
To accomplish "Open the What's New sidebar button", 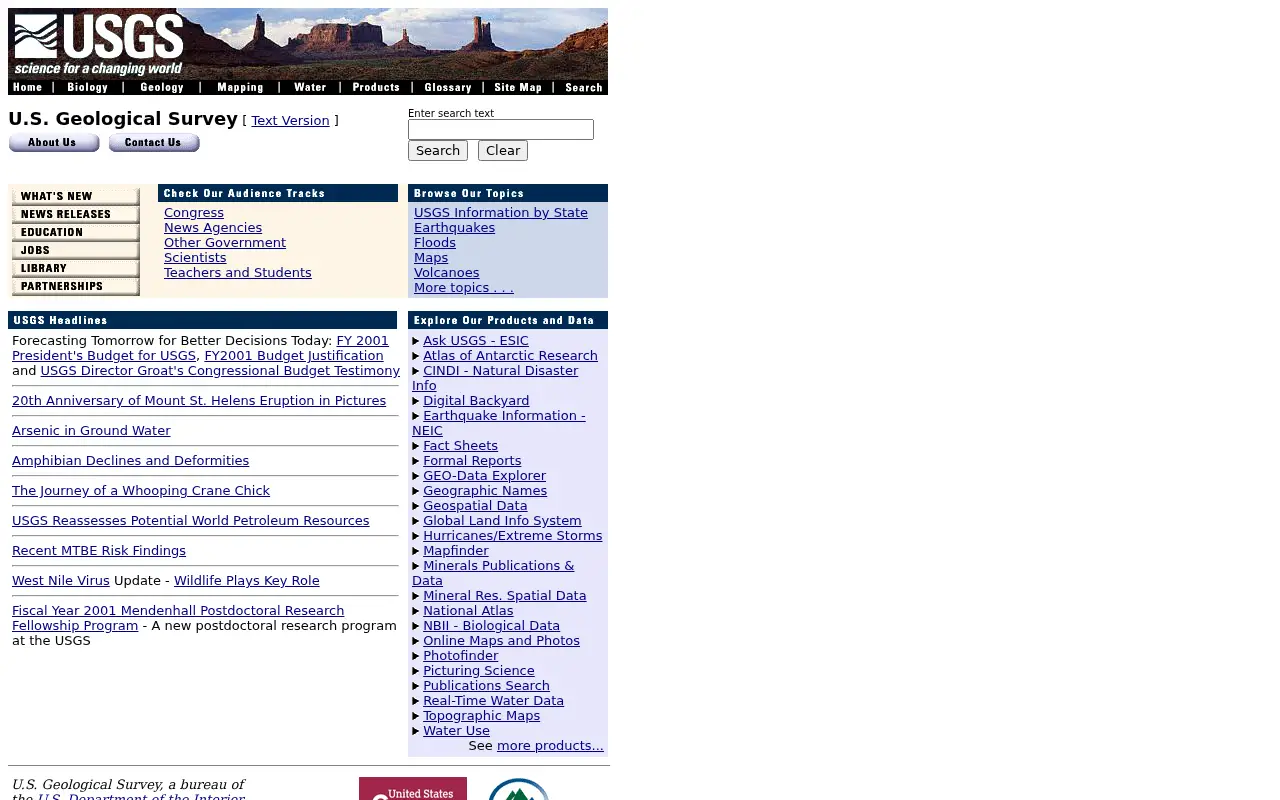I will (76, 197).
